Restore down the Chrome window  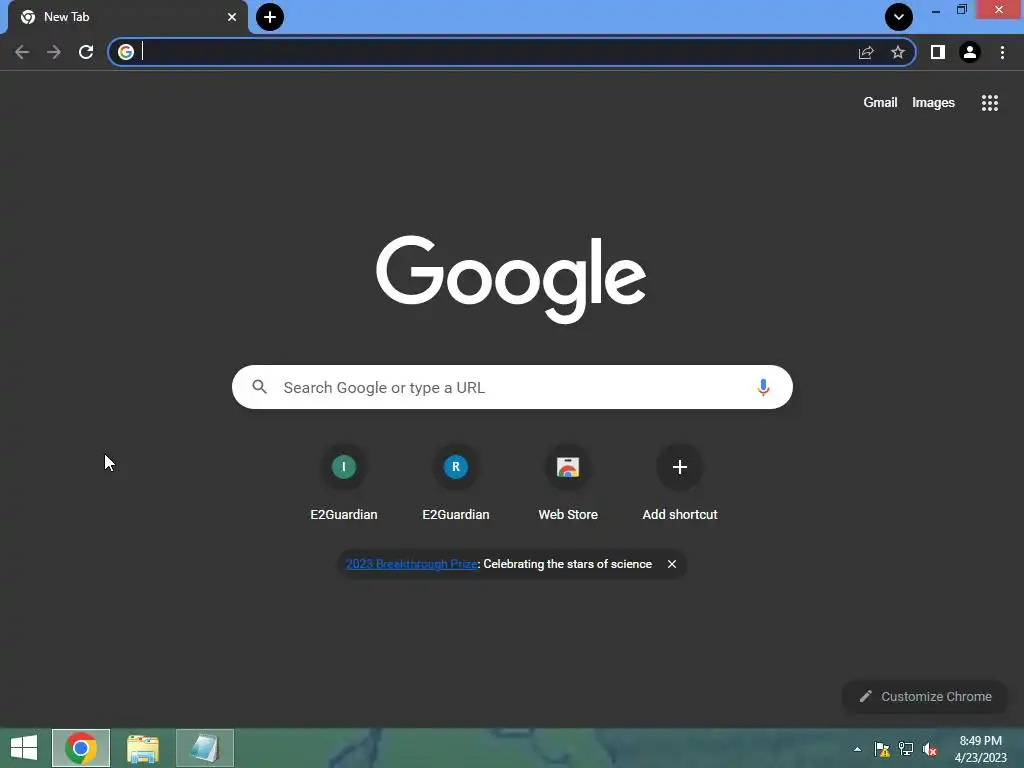coord(962,10)
